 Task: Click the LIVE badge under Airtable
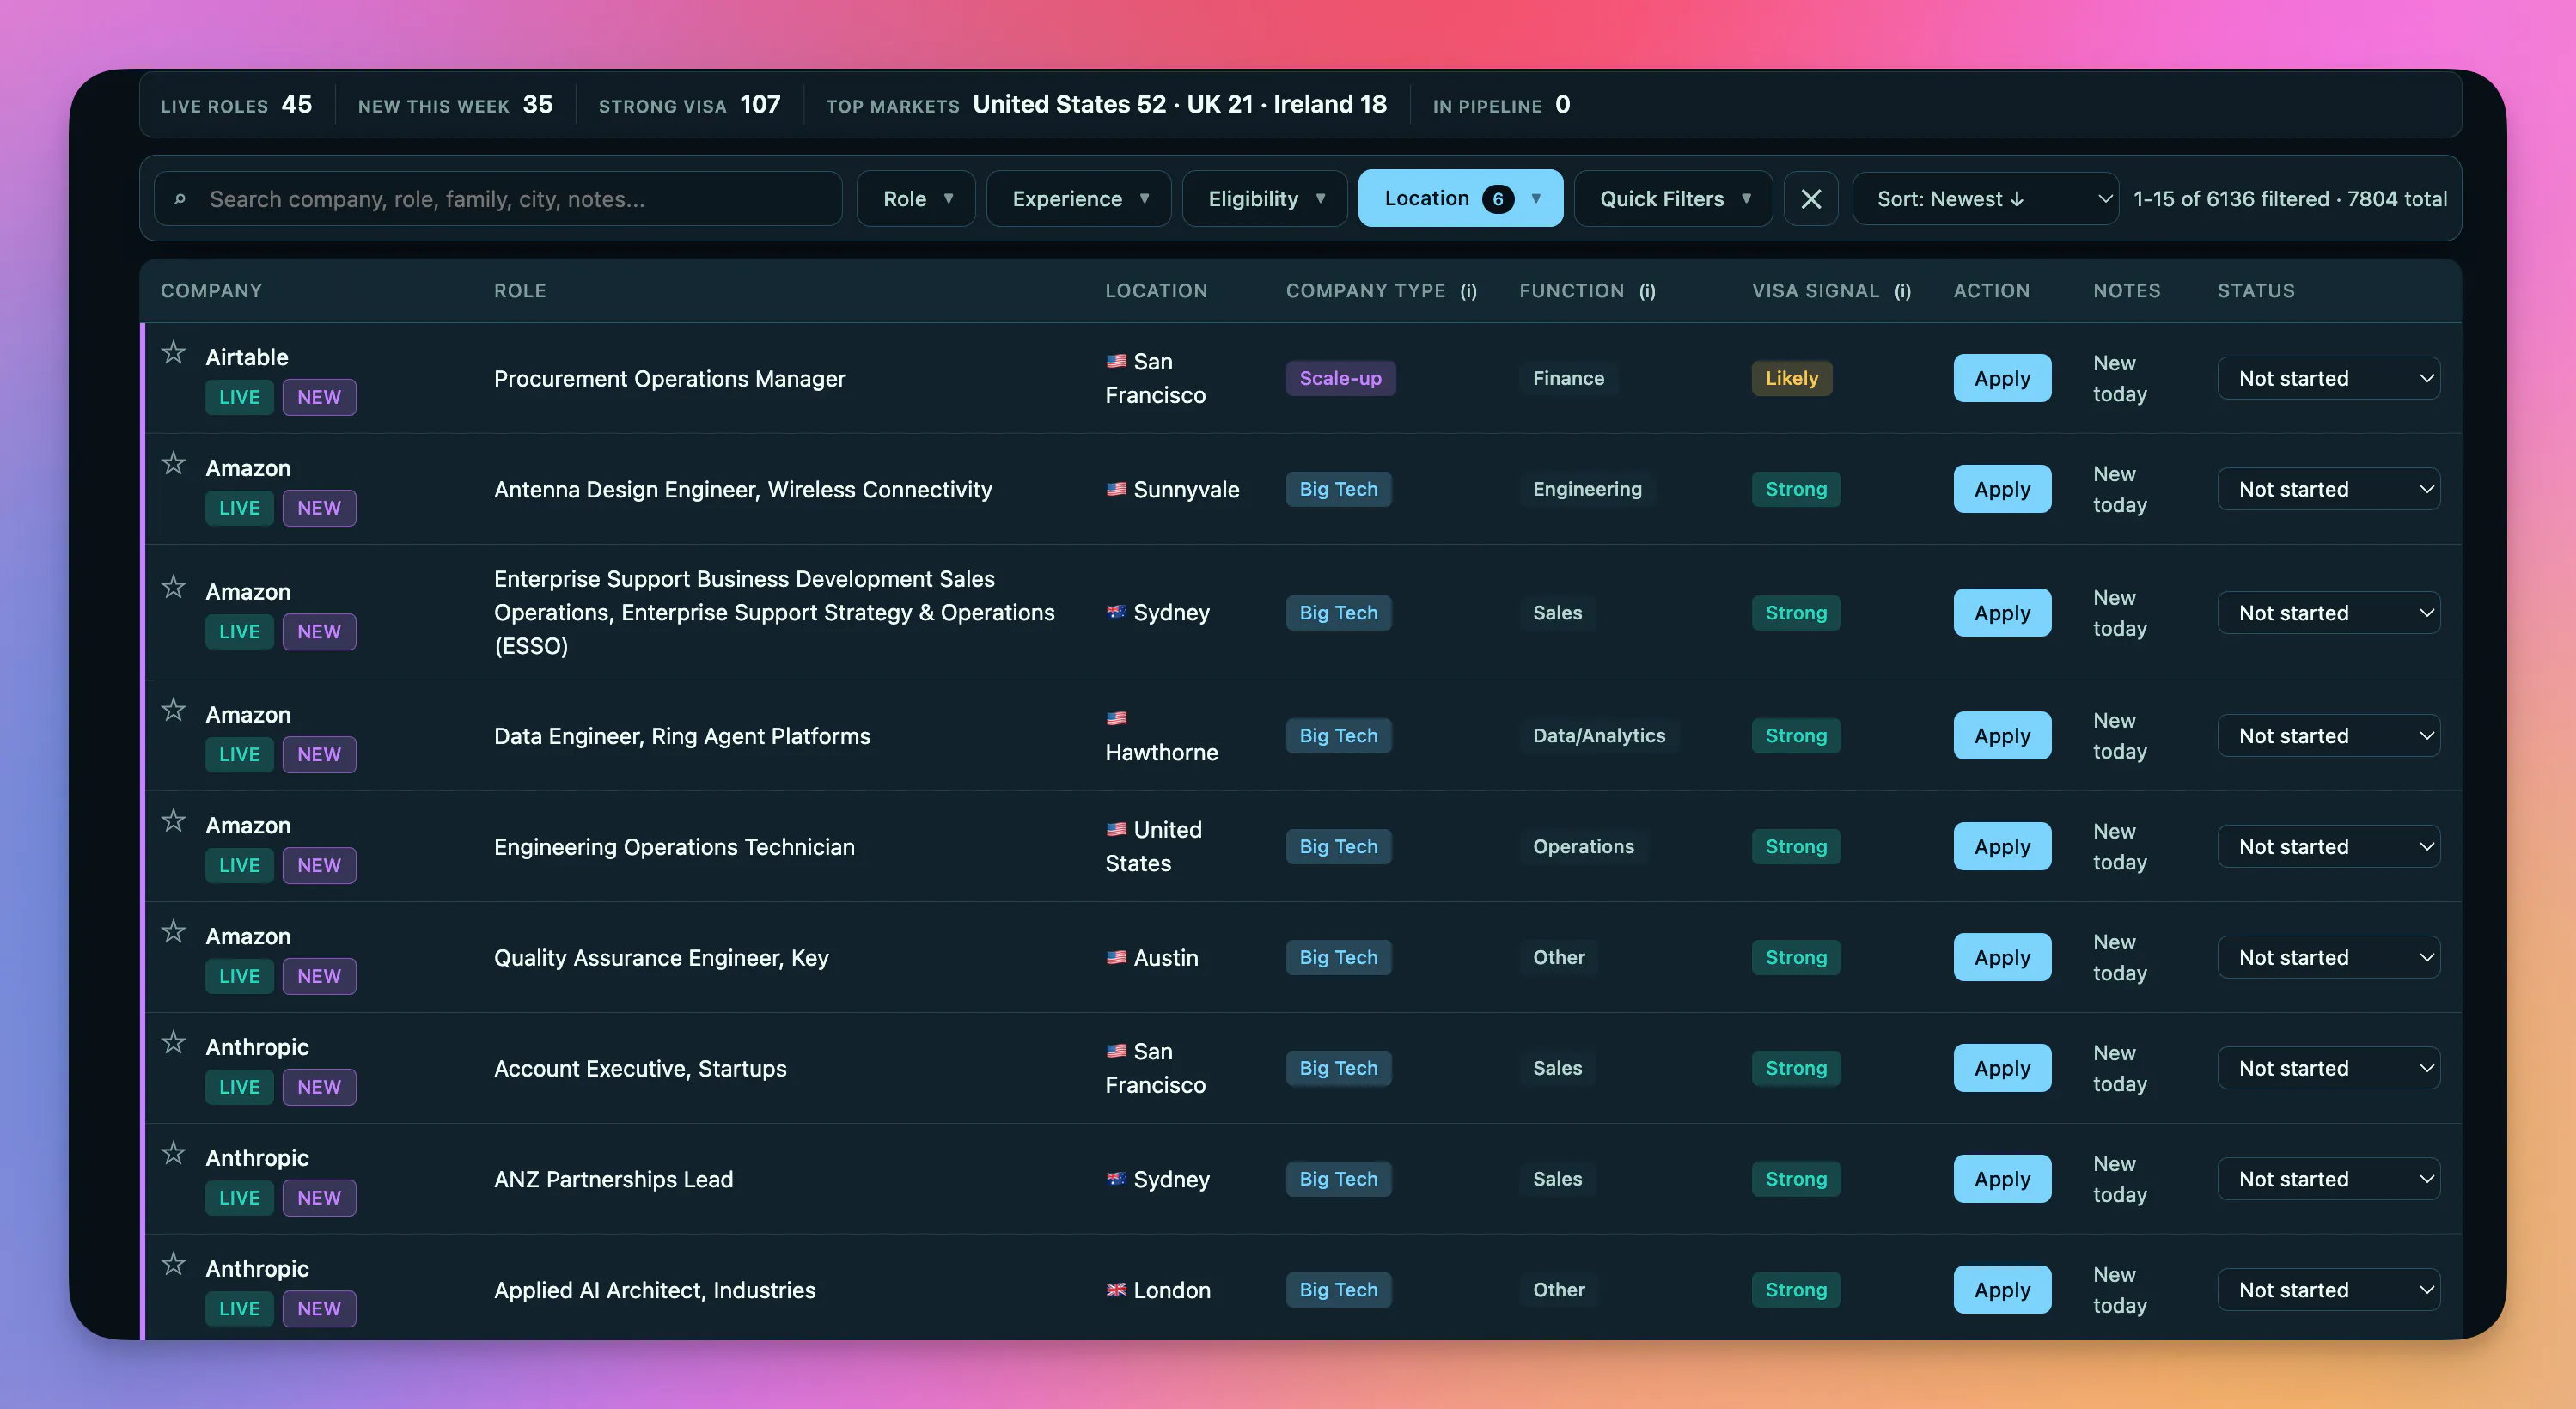point(239,397)
